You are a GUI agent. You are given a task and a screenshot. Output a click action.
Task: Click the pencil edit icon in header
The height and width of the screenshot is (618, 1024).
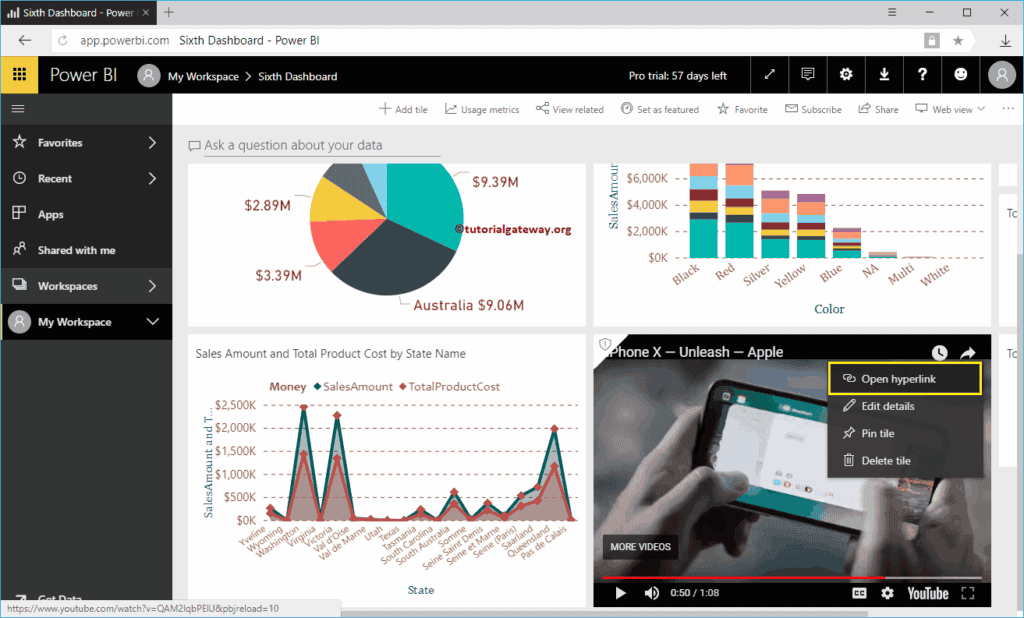(768, 74)
